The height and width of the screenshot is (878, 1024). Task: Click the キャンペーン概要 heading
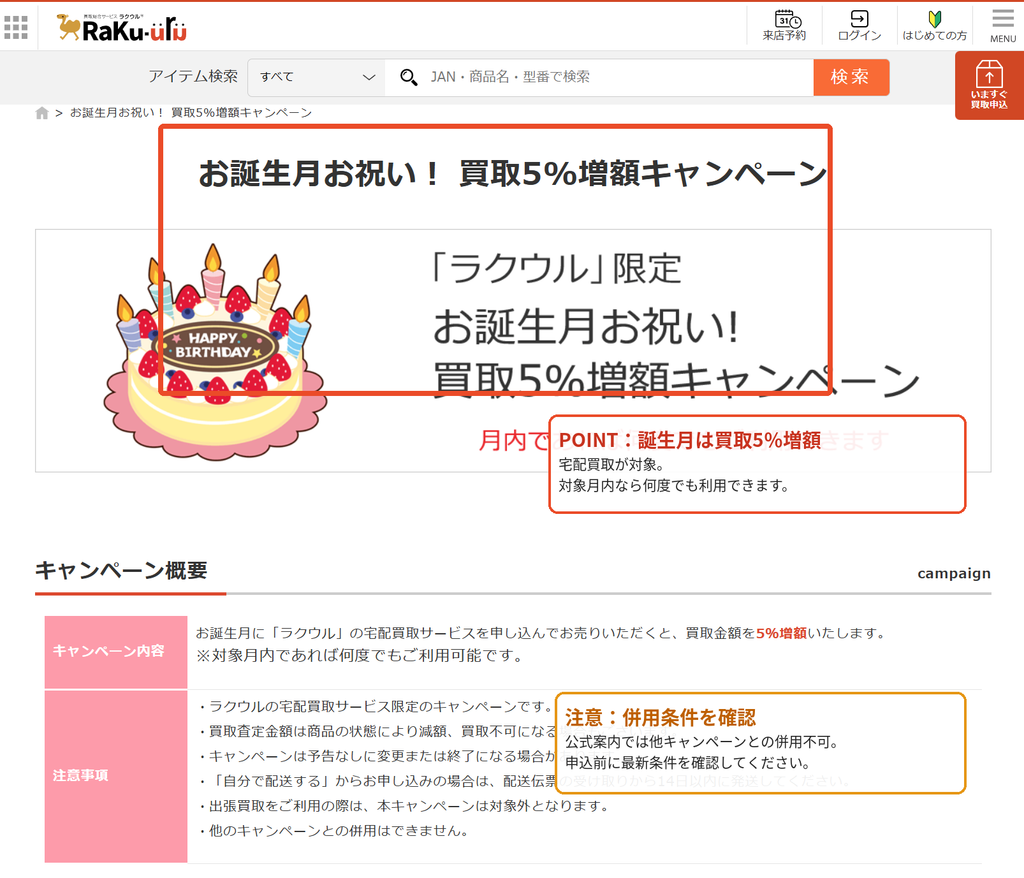pos(121,570)
